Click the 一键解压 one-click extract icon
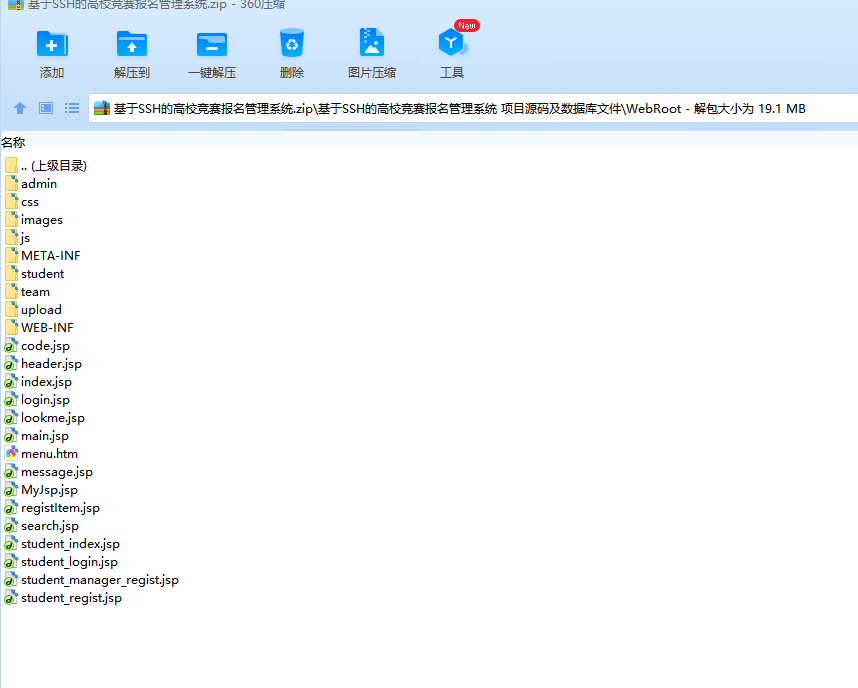 [212, 44]
